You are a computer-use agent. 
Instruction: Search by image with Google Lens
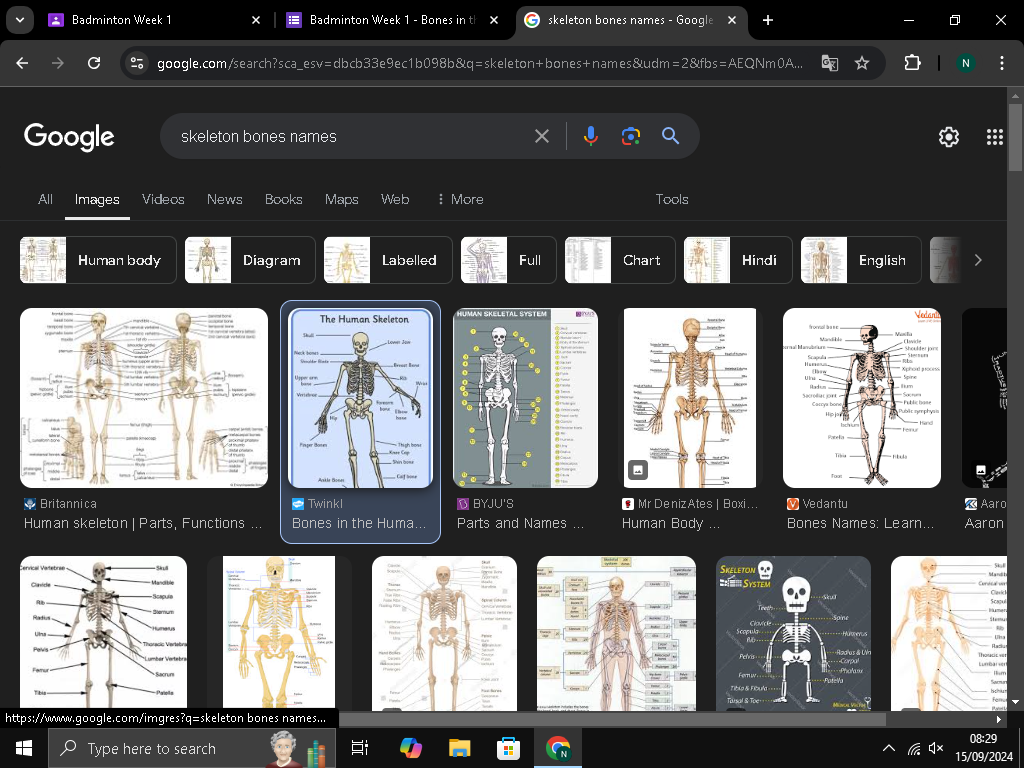click(x=630, y=136)
